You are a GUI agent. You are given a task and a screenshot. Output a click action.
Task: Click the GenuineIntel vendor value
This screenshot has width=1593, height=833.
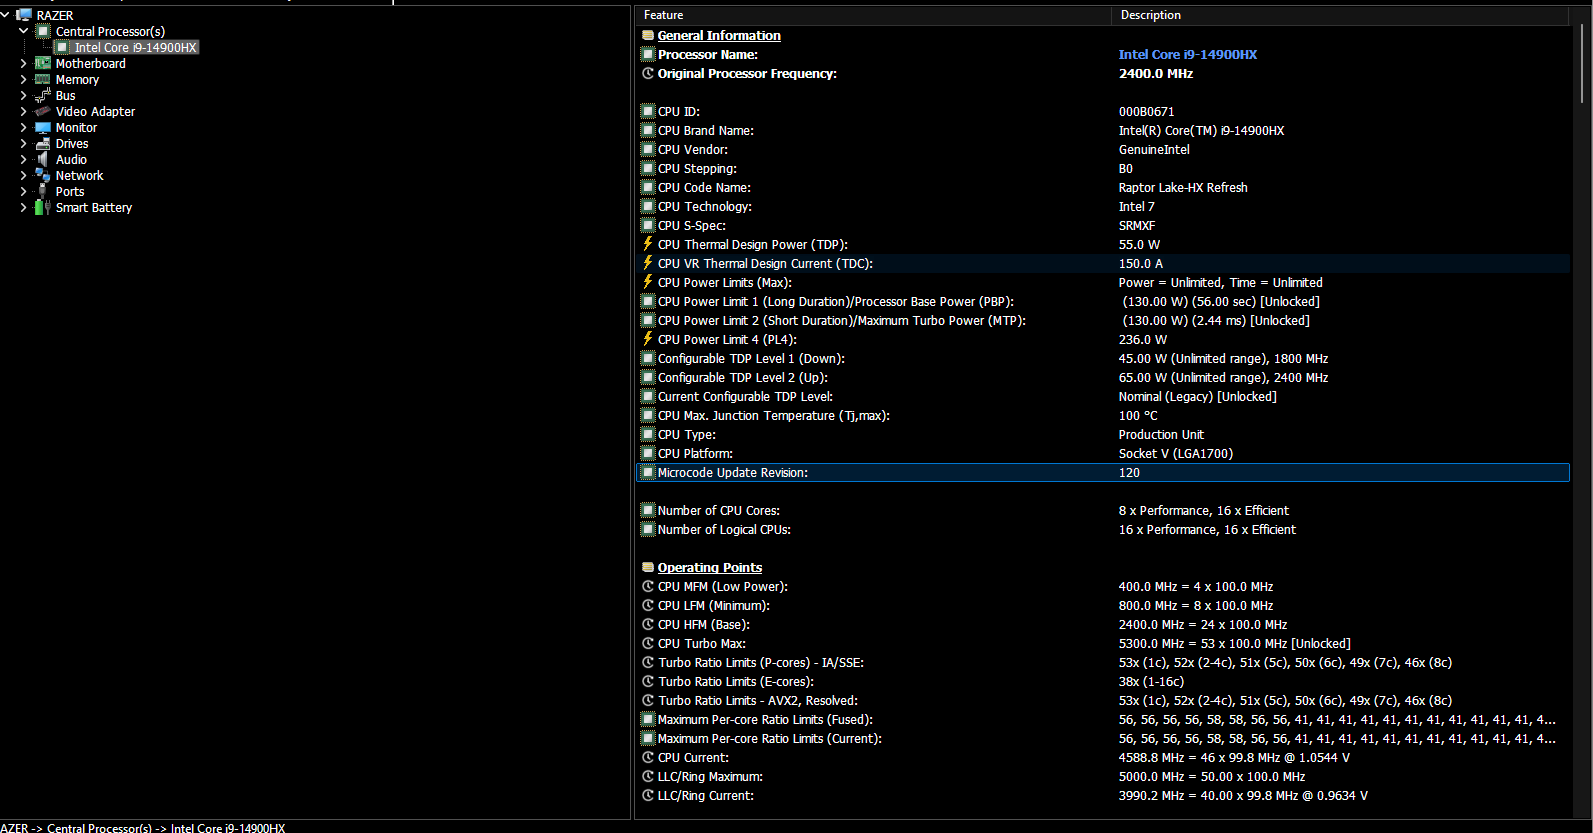[x=1154, y=149]
